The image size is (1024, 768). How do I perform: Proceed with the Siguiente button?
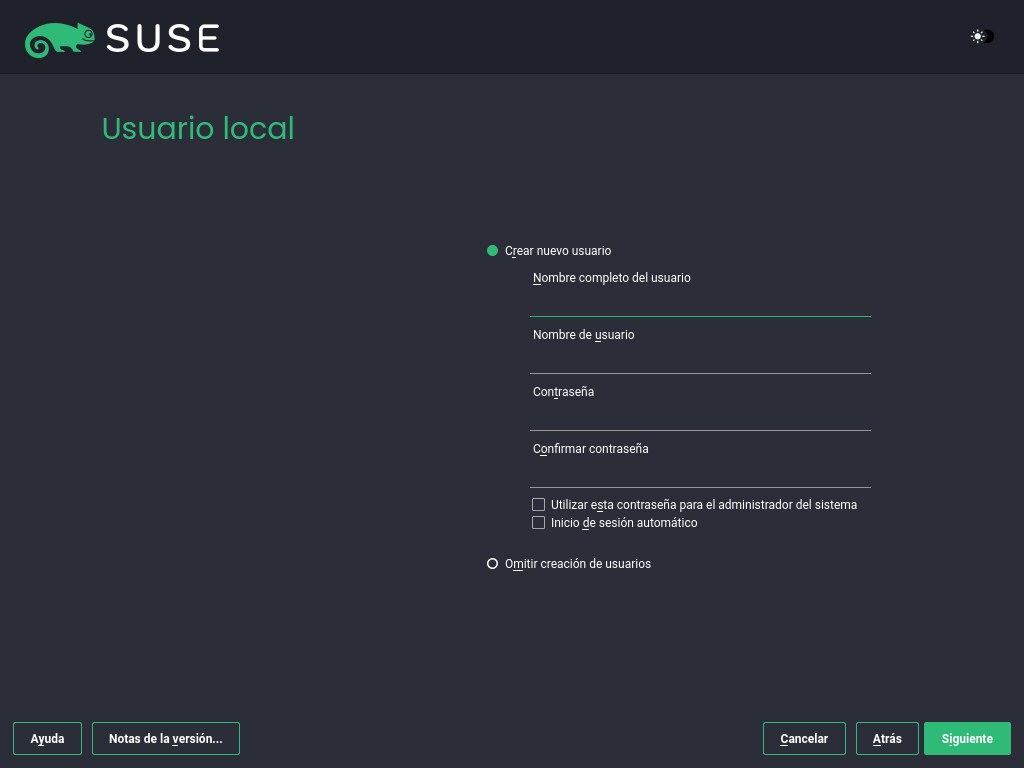(967, 739)
